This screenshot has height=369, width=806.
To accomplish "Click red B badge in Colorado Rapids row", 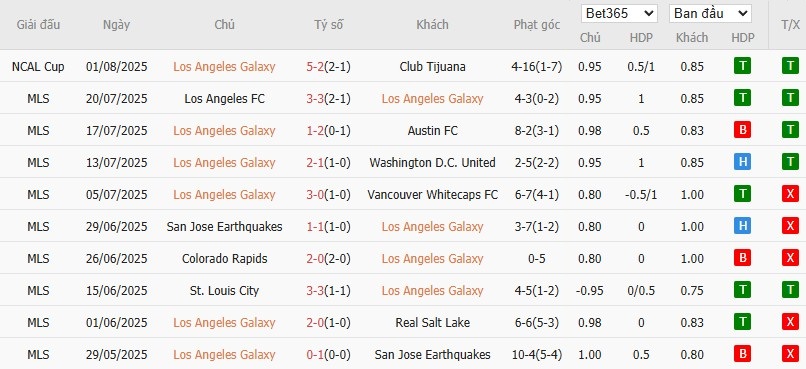I will 742,258.
